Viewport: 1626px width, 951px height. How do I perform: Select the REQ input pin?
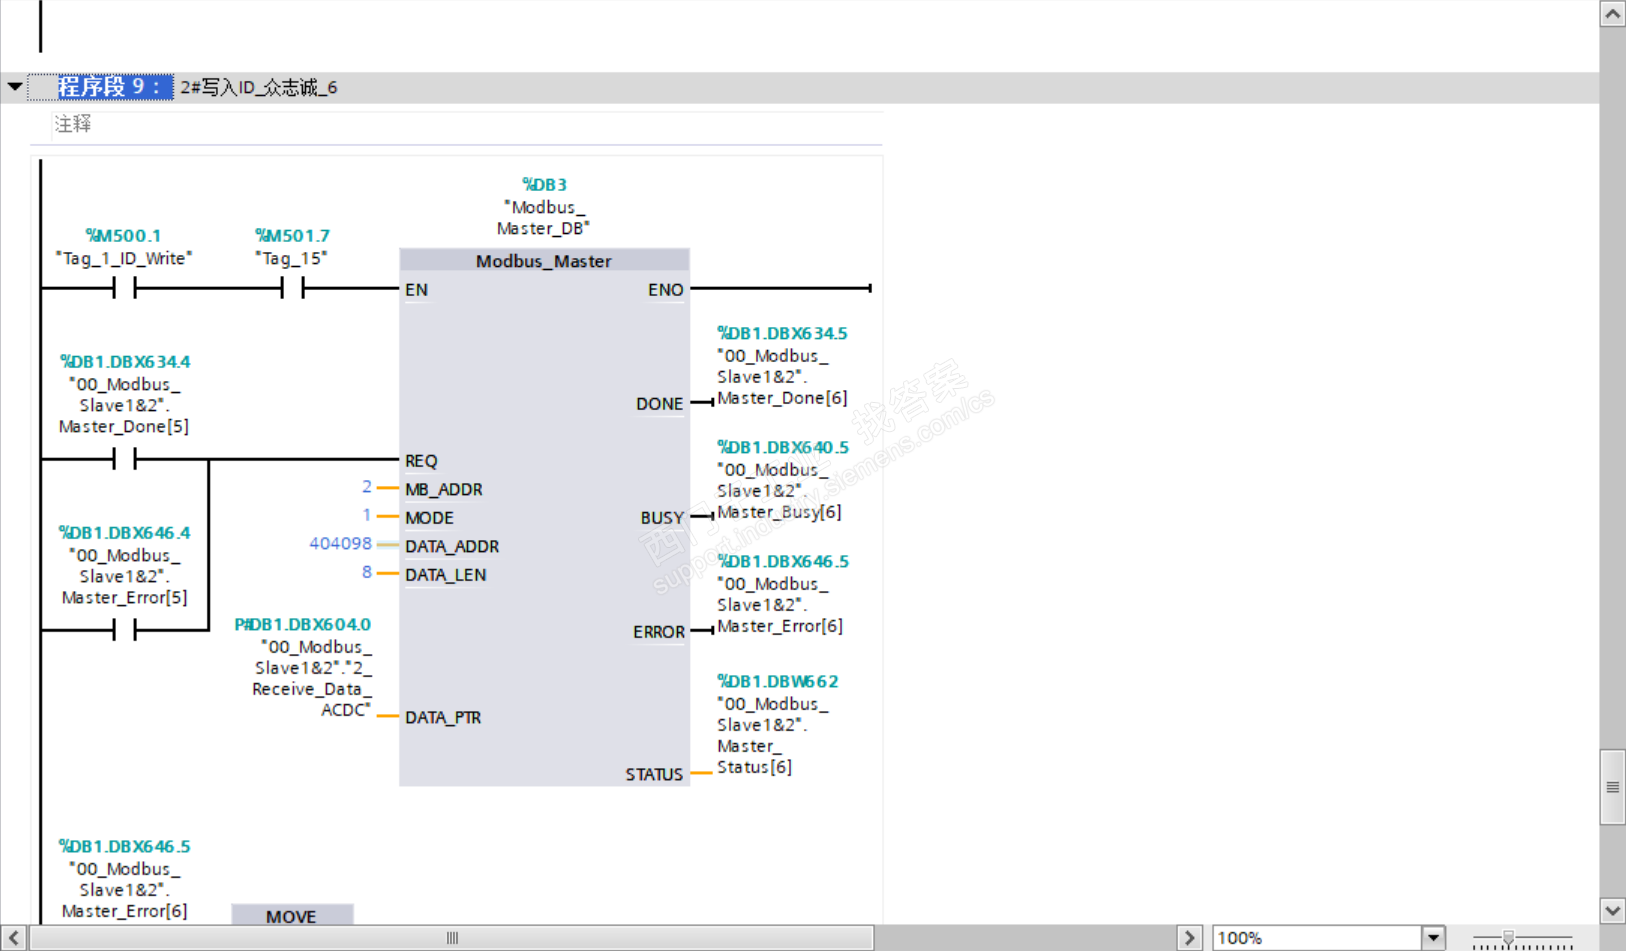point(421,461)
